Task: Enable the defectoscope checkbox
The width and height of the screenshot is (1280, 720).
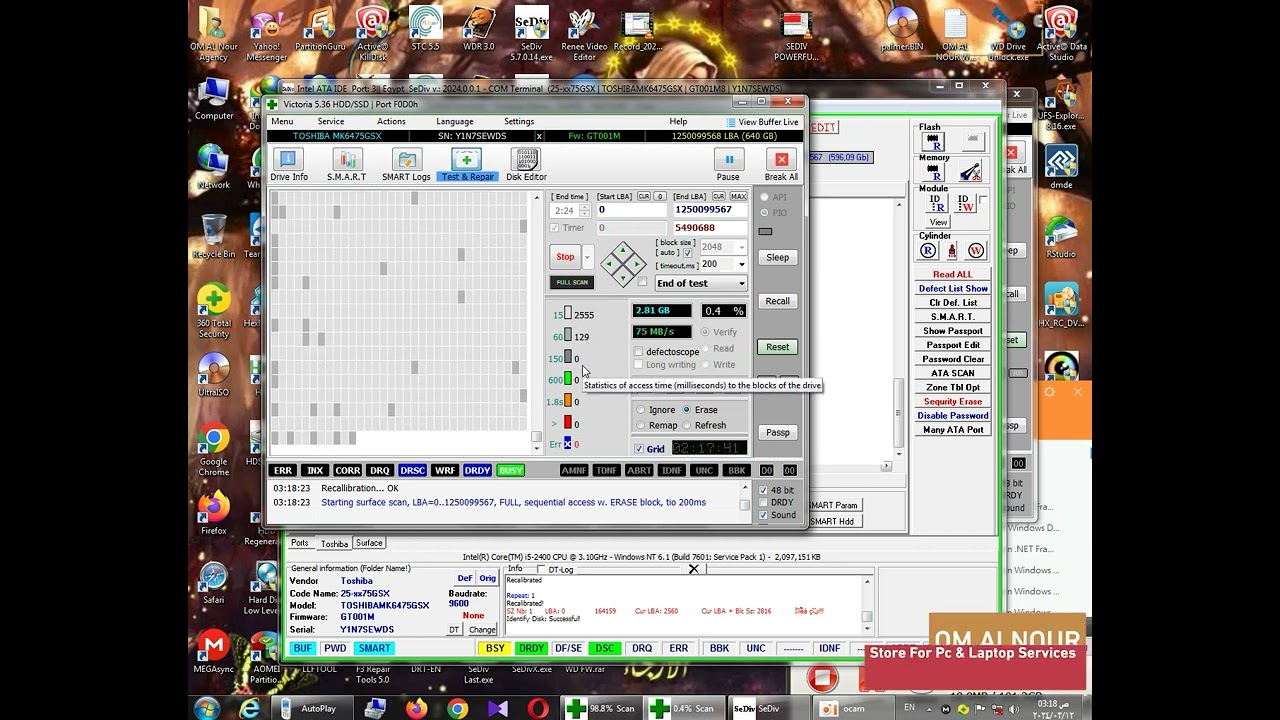Action: (x=639, y=352)
